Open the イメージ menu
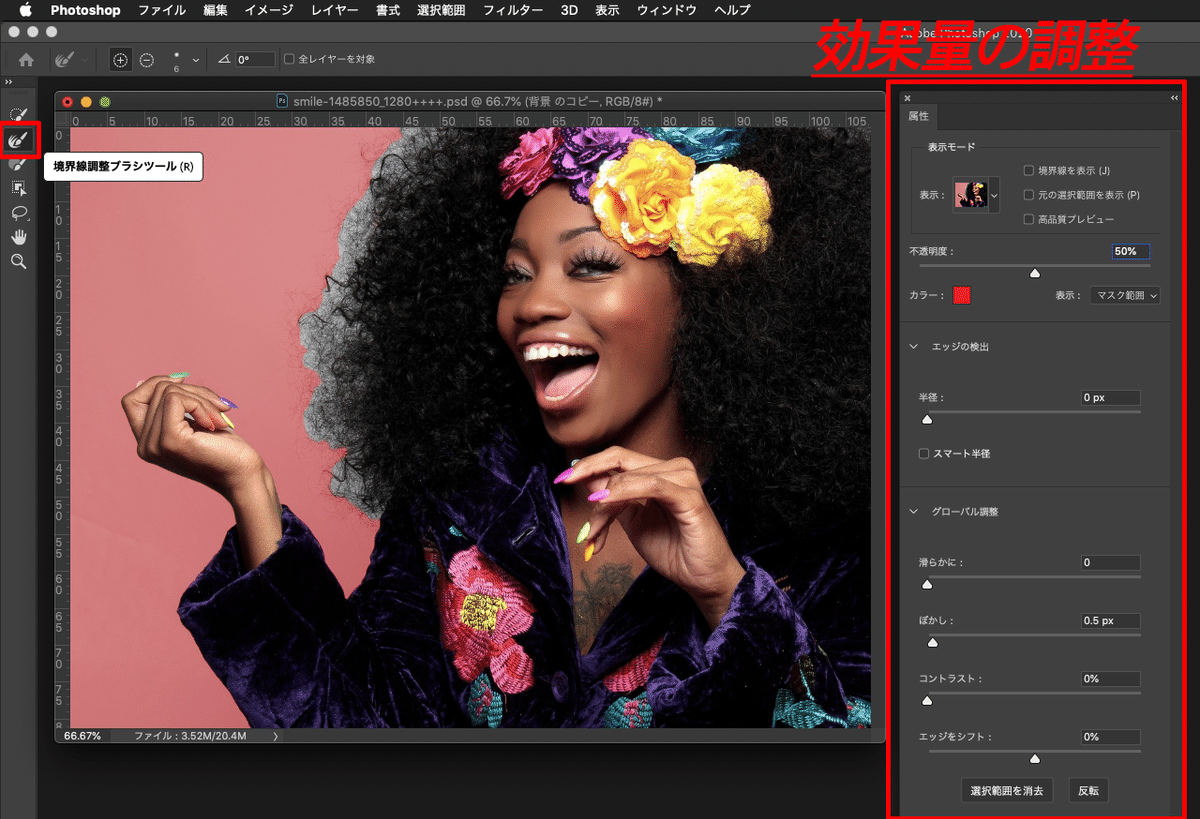Screen dimensions: 1200x819 [x=268, y=10]
